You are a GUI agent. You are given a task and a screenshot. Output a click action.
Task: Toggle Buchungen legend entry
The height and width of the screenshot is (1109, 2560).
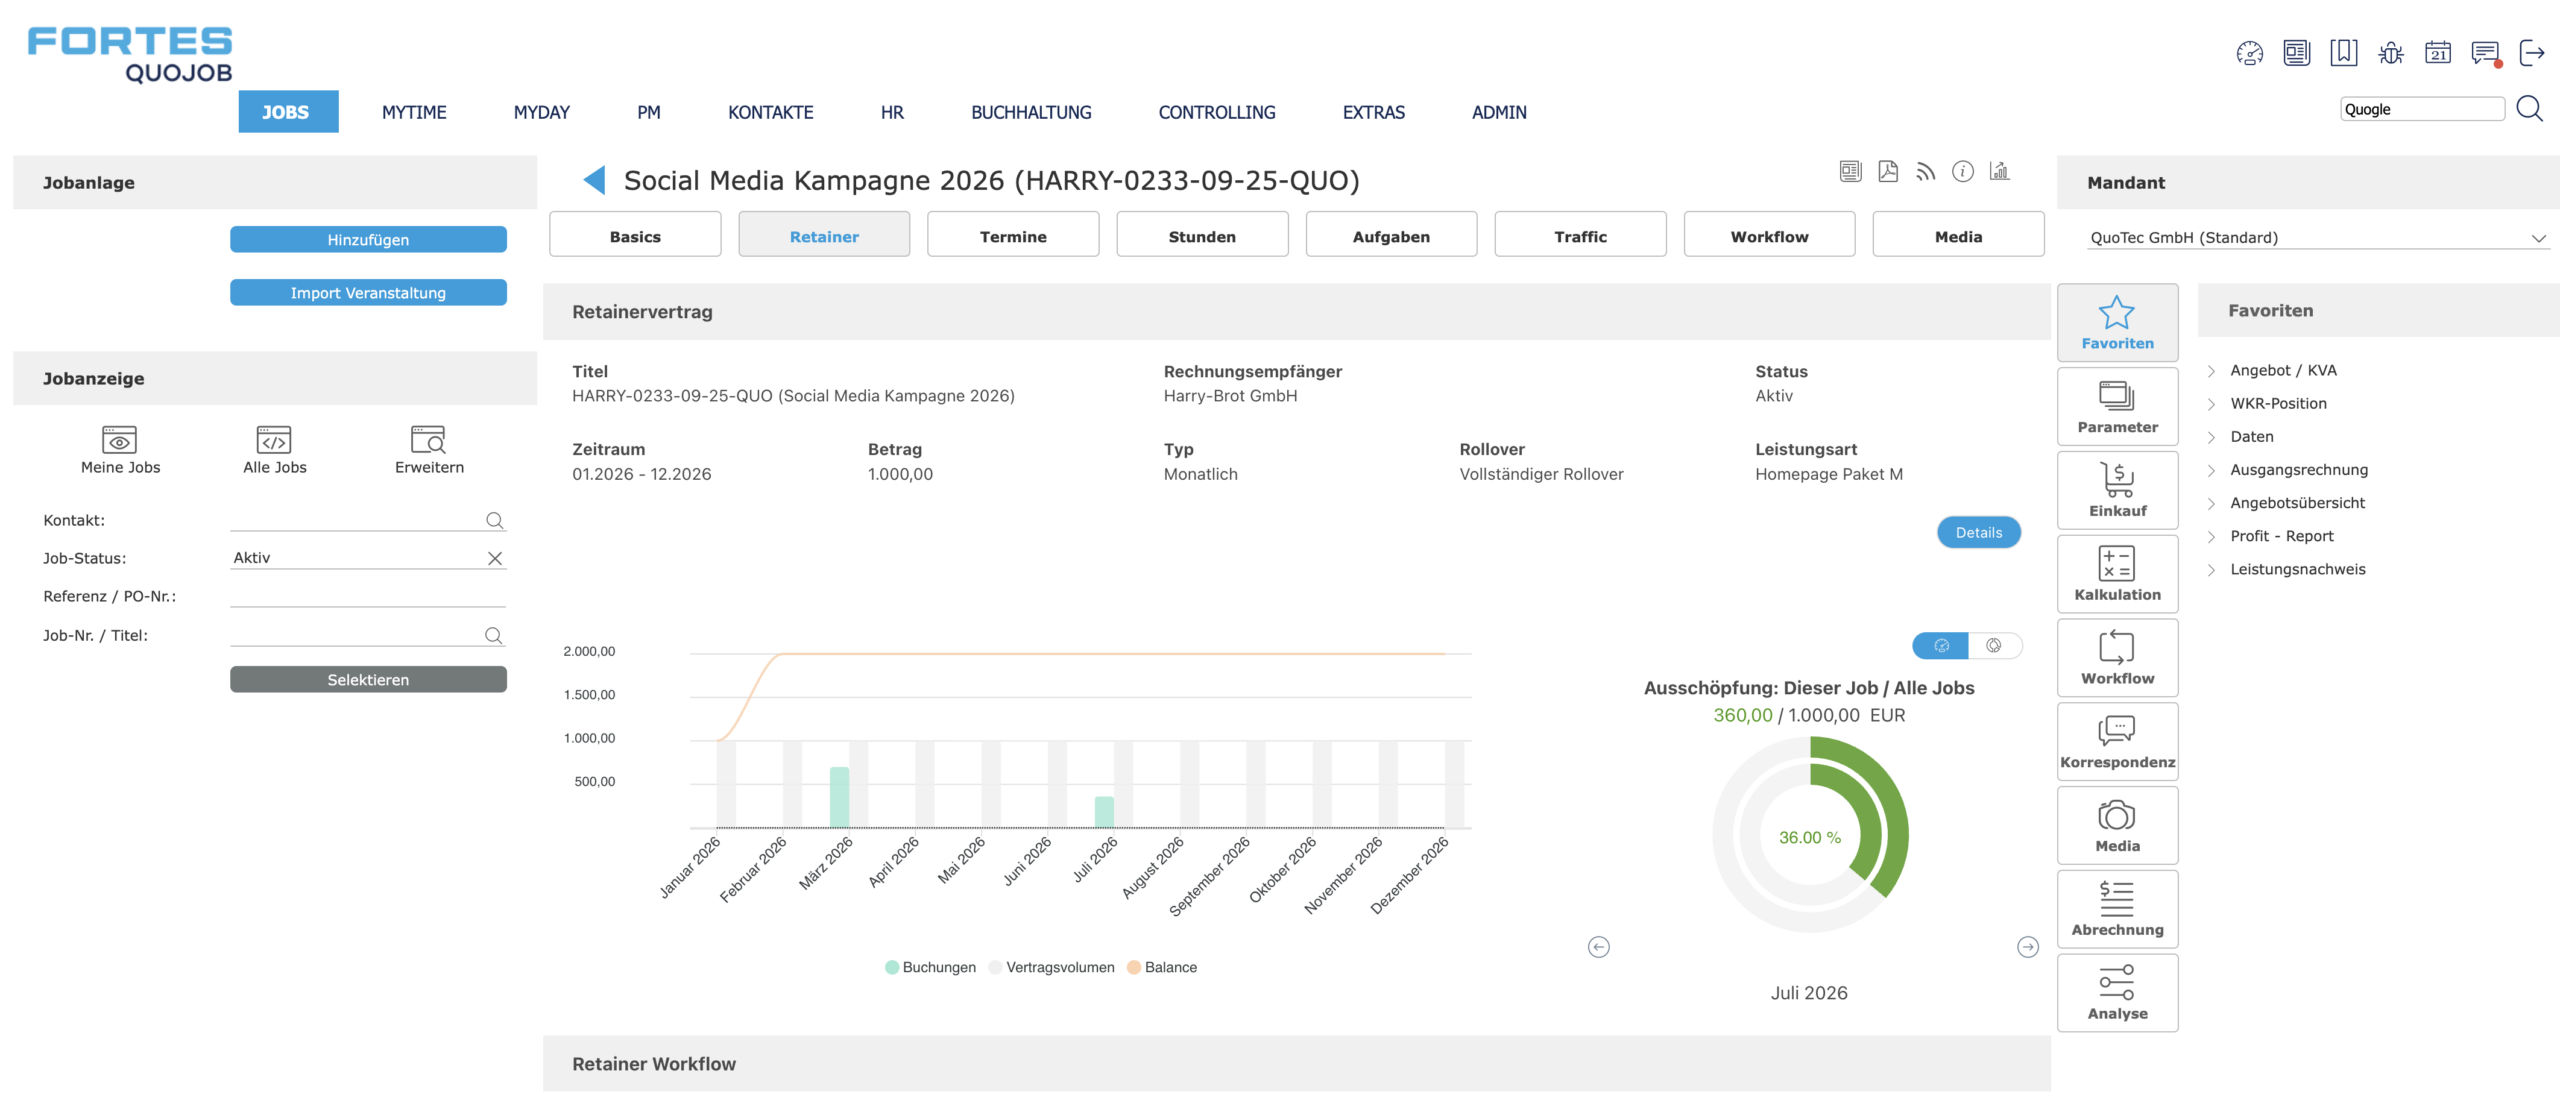pos(930,967)
